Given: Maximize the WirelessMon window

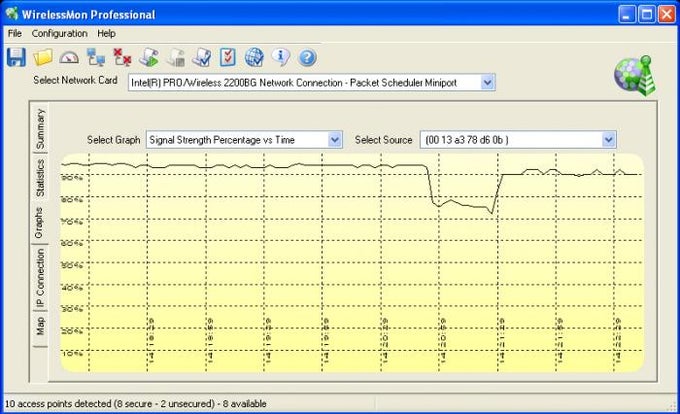Looking at the screenshot, I should [x=647, y=14].
